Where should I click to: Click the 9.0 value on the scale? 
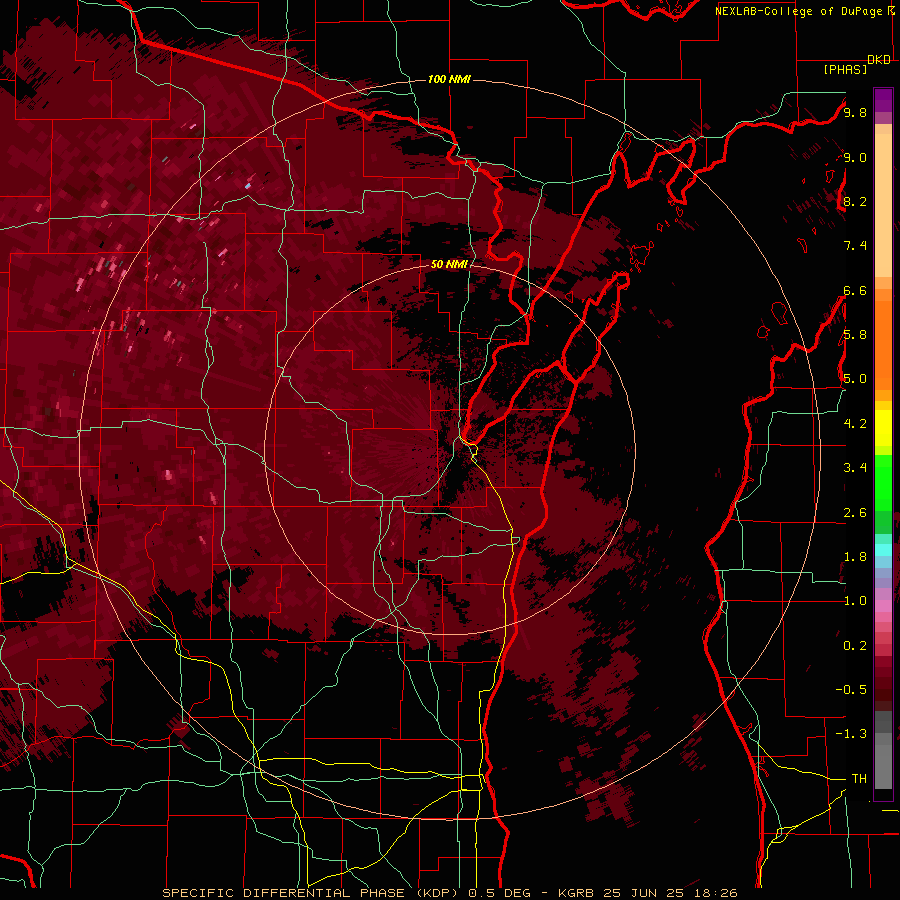click(855, 157)
